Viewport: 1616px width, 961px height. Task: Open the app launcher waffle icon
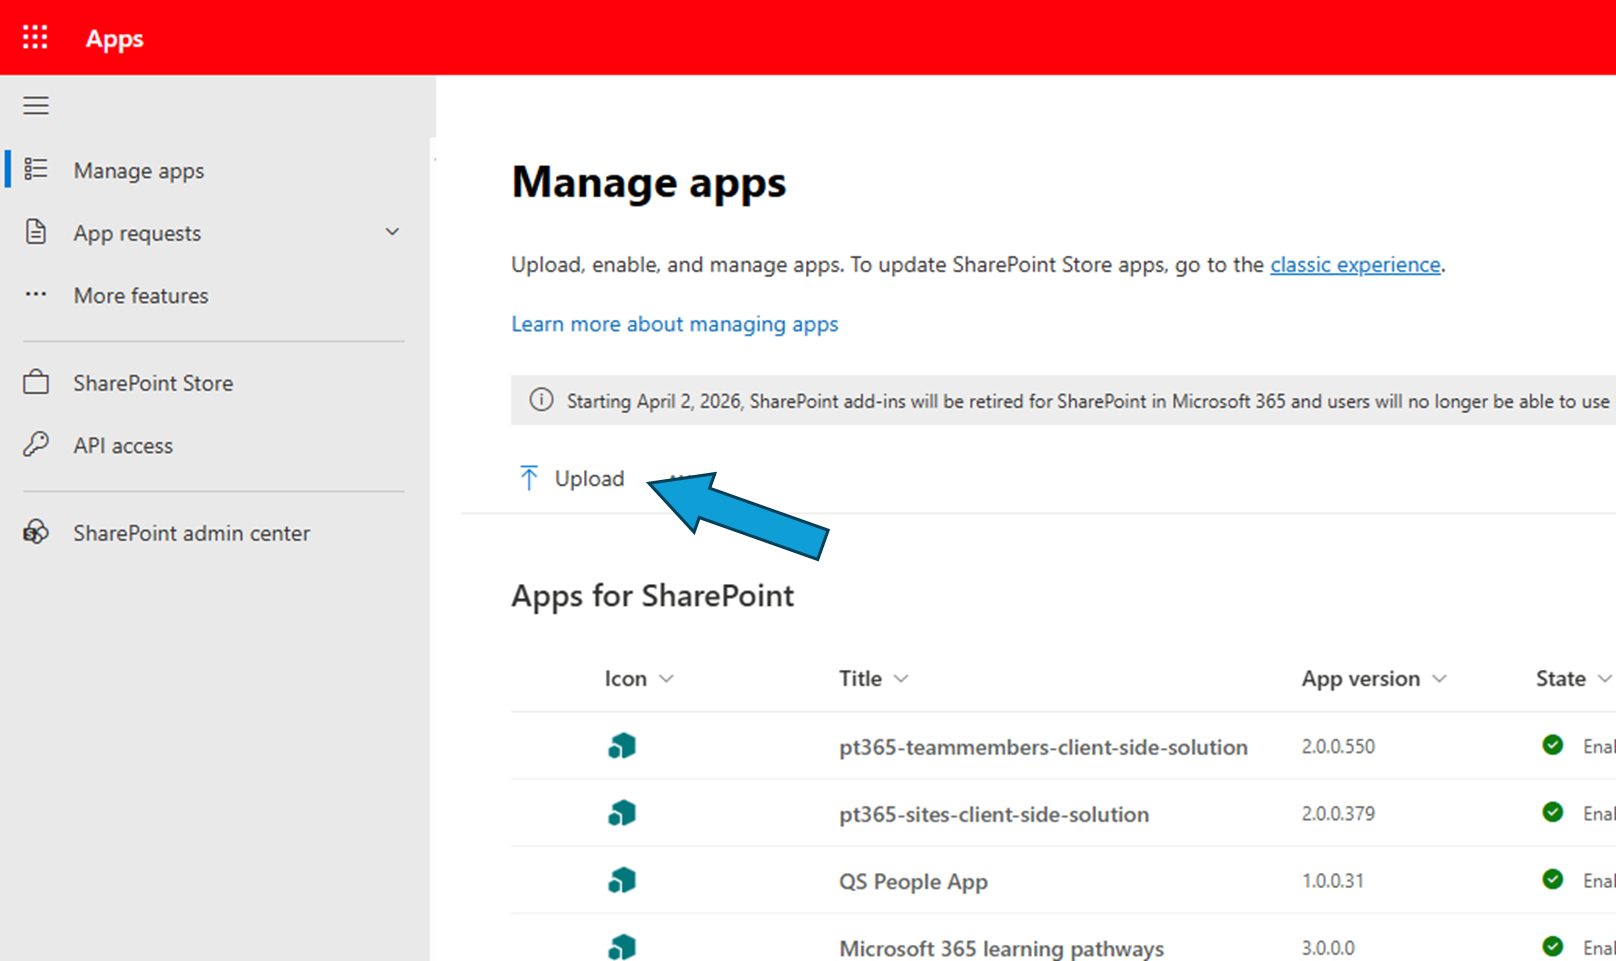[x=35, y=38]
